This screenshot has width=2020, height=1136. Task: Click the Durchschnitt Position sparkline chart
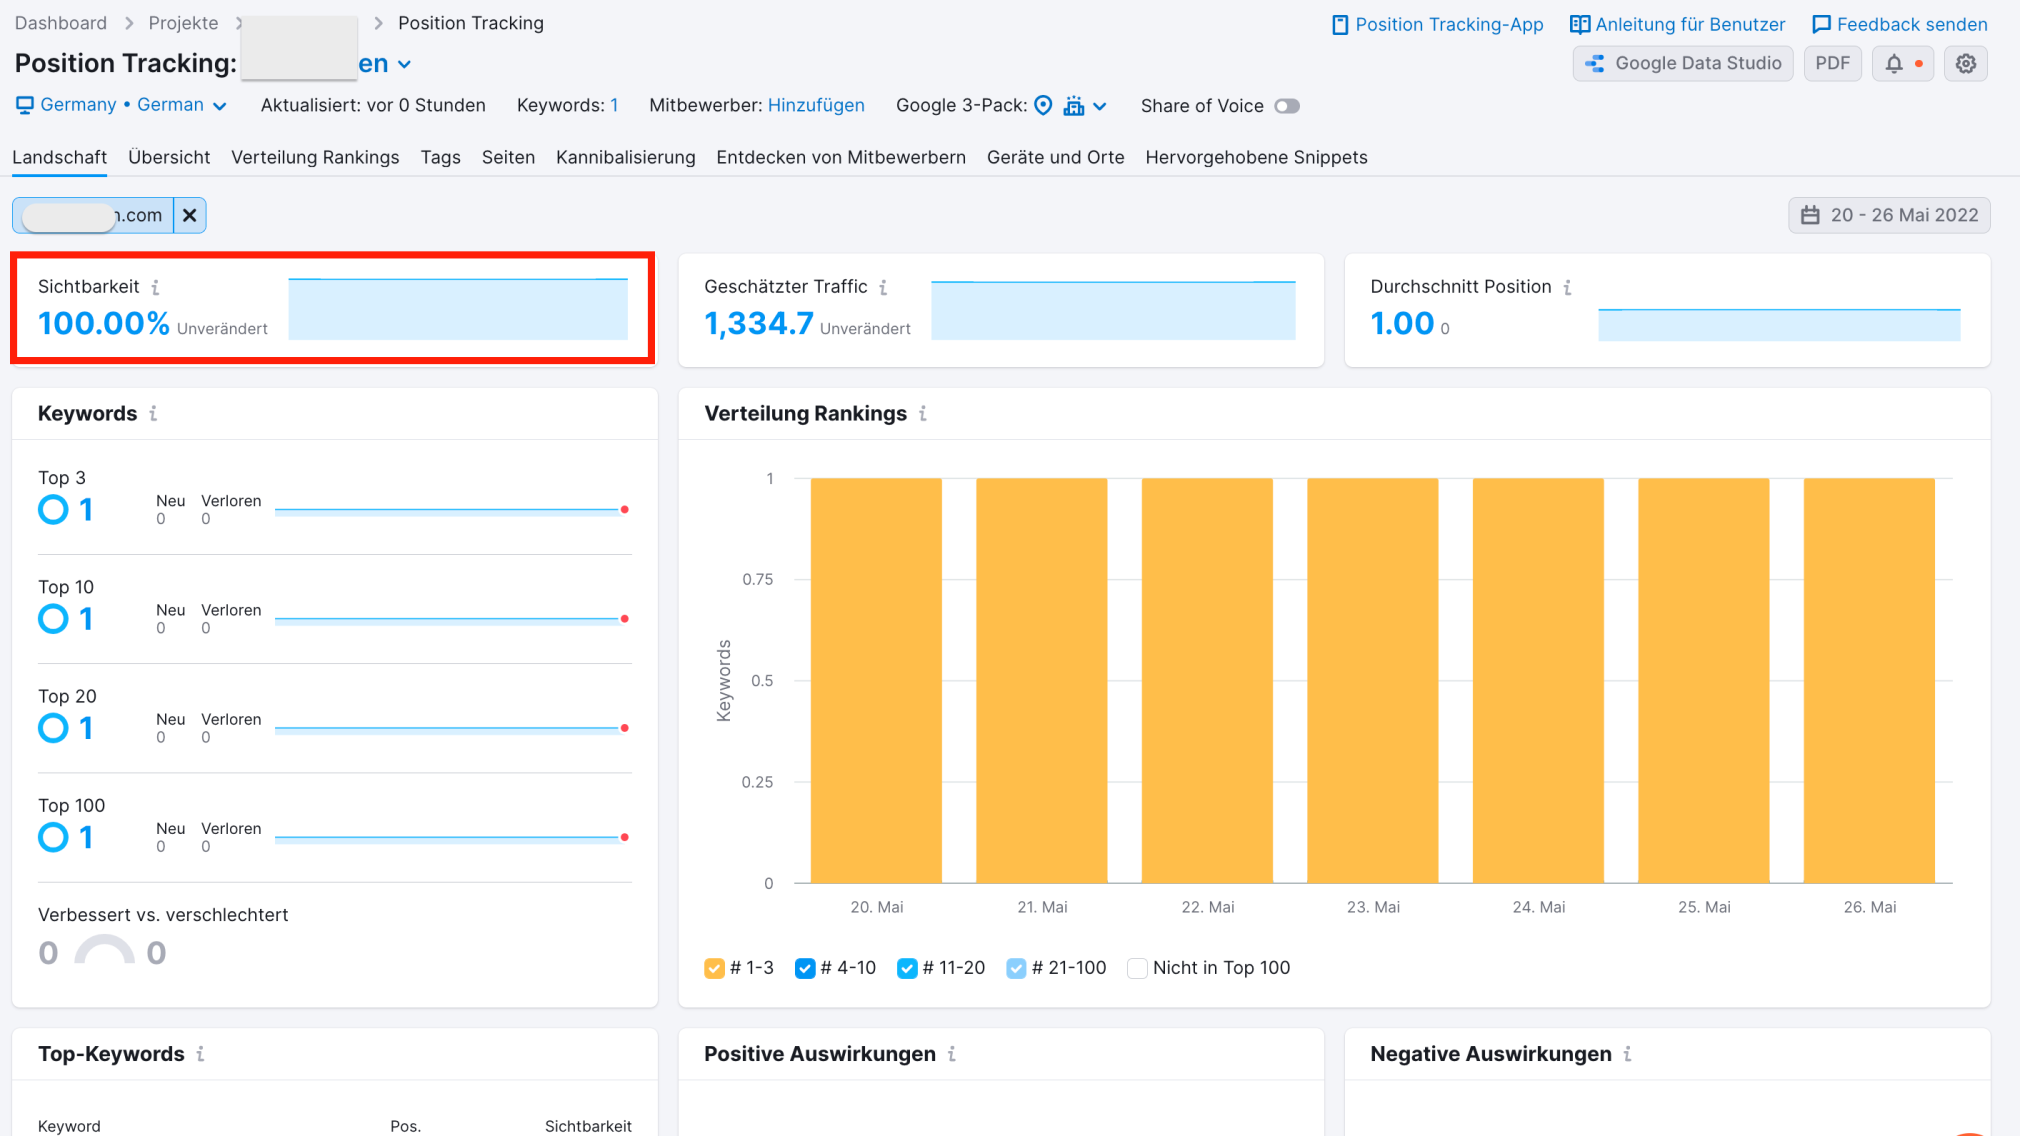click(1779, 325)
